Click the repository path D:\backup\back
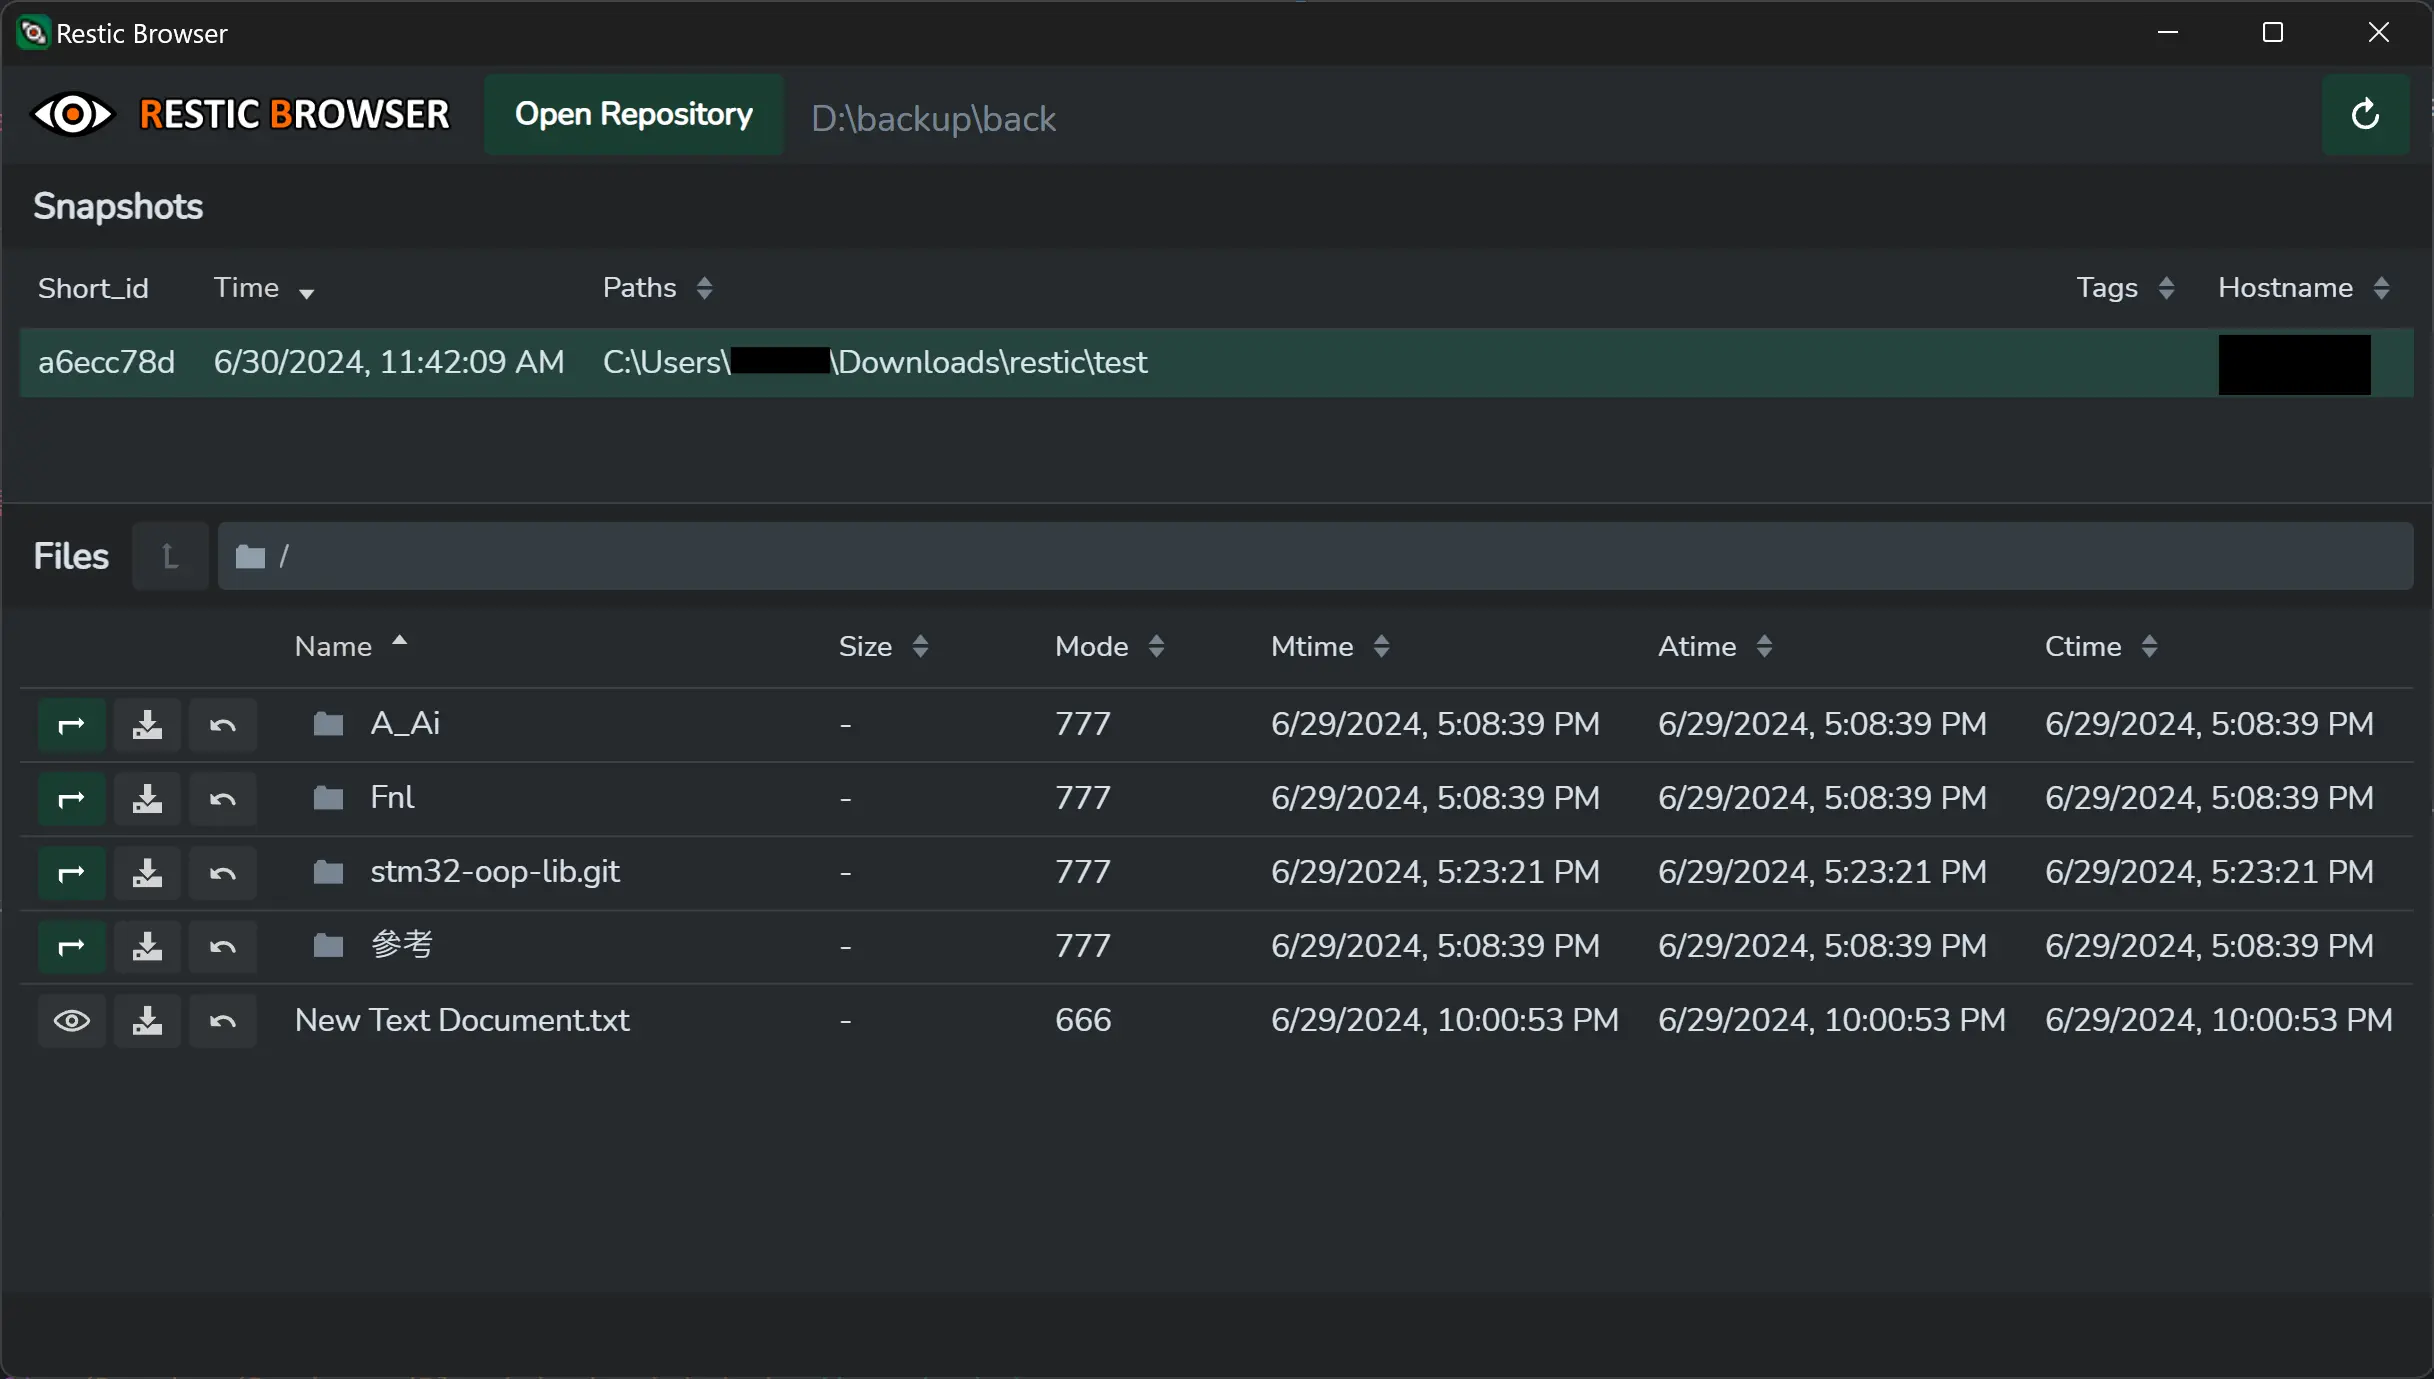Image resolution: width=2434 pixels, height=1379 pixels. pyautogui.click(x=933, y=119)
